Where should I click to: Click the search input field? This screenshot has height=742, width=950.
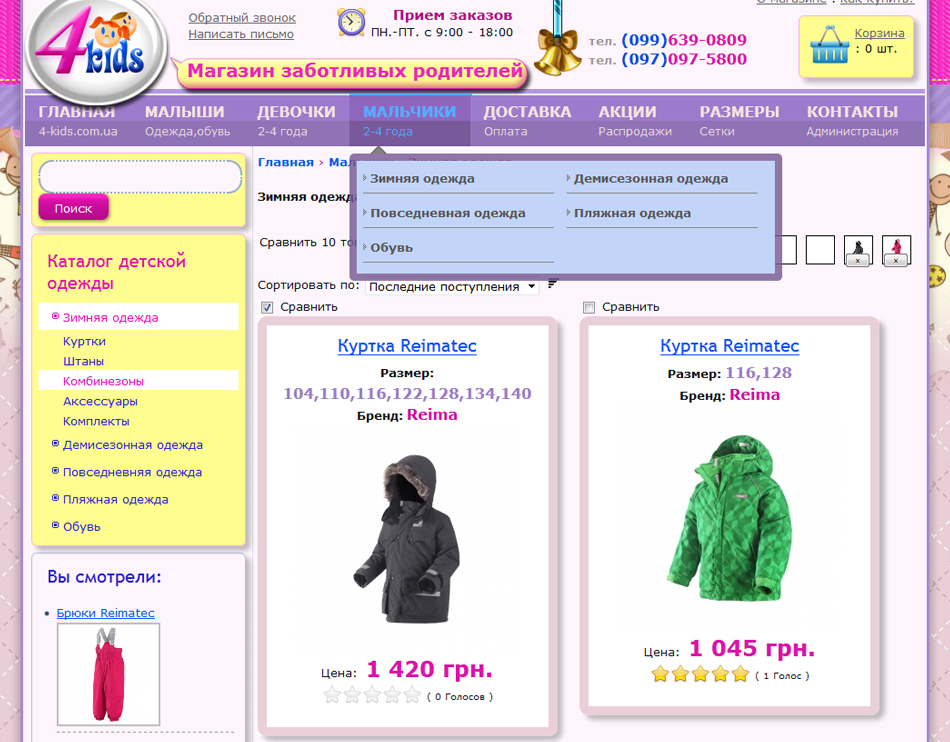click(140, 177)
